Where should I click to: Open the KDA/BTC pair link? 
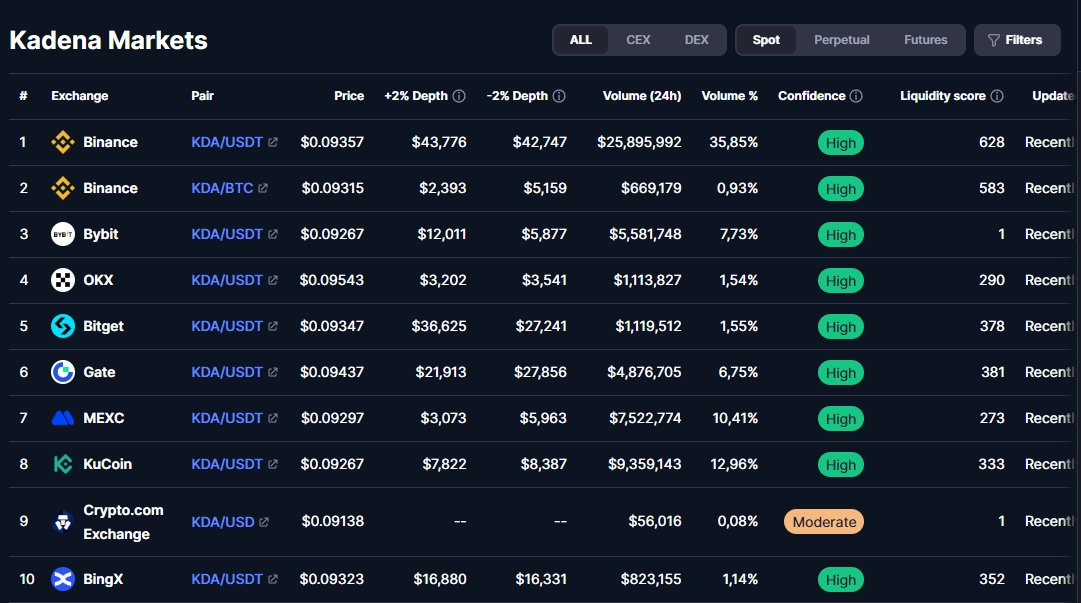point(222,188)
